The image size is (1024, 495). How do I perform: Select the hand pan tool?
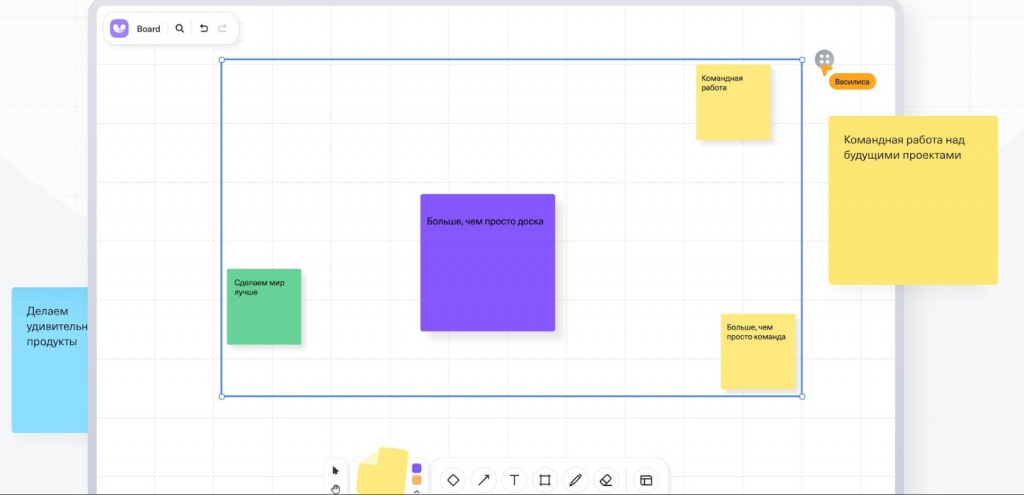click(x=336, y=488)
